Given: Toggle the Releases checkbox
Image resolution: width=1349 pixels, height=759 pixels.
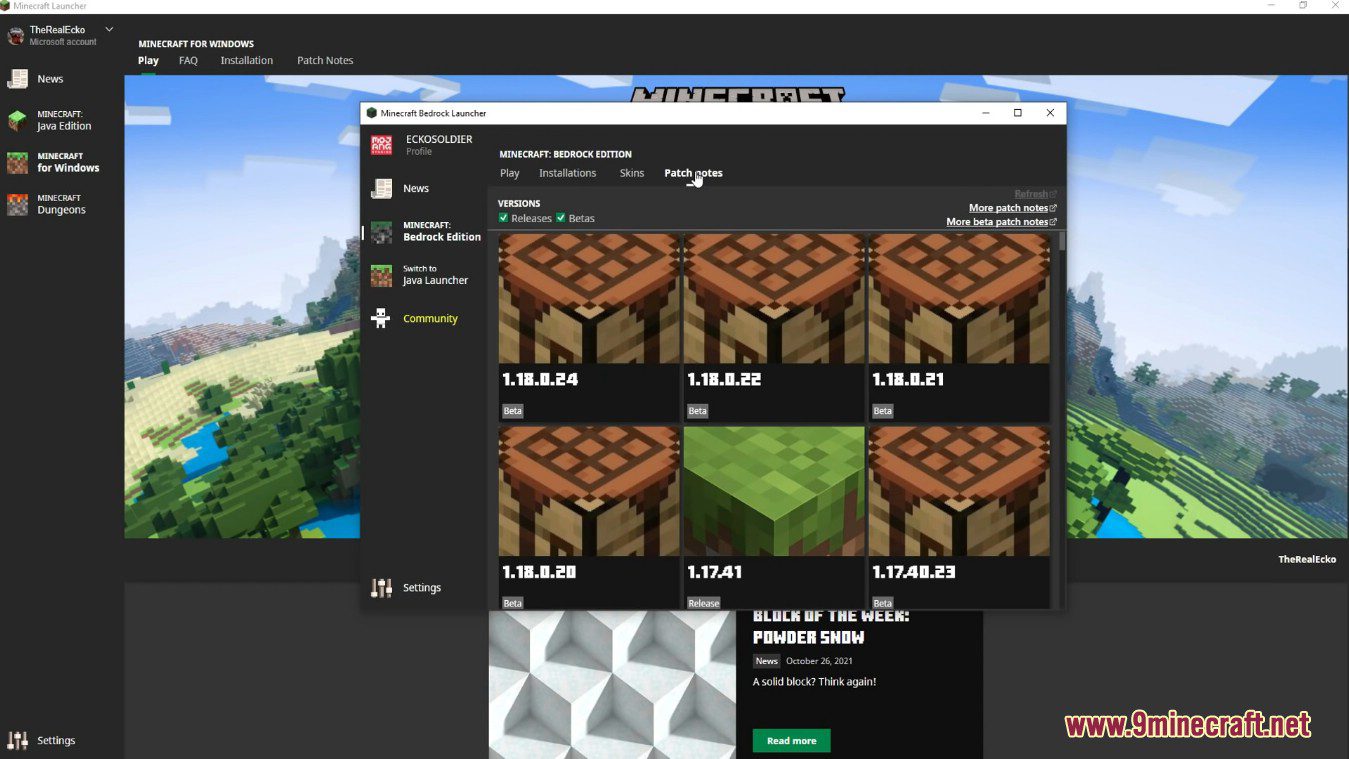Looking at the screenshot, I should (503, 218).
